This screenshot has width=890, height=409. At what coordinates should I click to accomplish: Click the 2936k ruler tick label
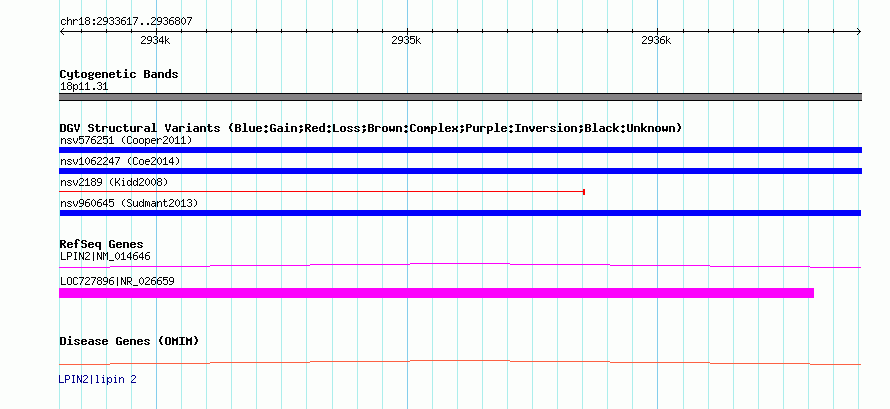pos(656,41)
